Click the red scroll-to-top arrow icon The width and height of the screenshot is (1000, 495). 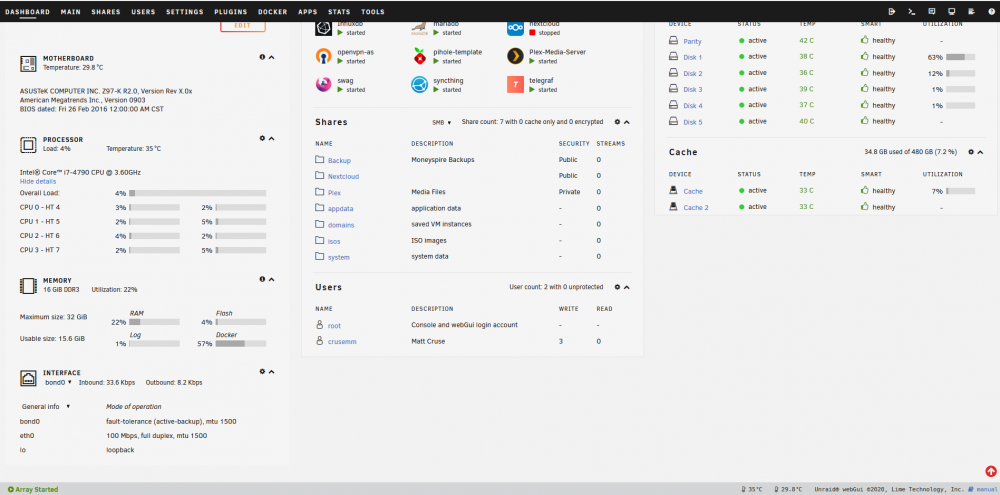[990, 471]
